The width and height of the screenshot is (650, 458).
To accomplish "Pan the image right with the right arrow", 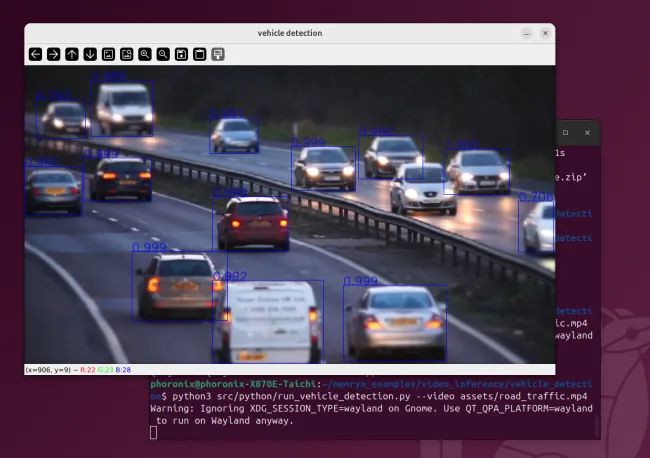I will [53, 54].
